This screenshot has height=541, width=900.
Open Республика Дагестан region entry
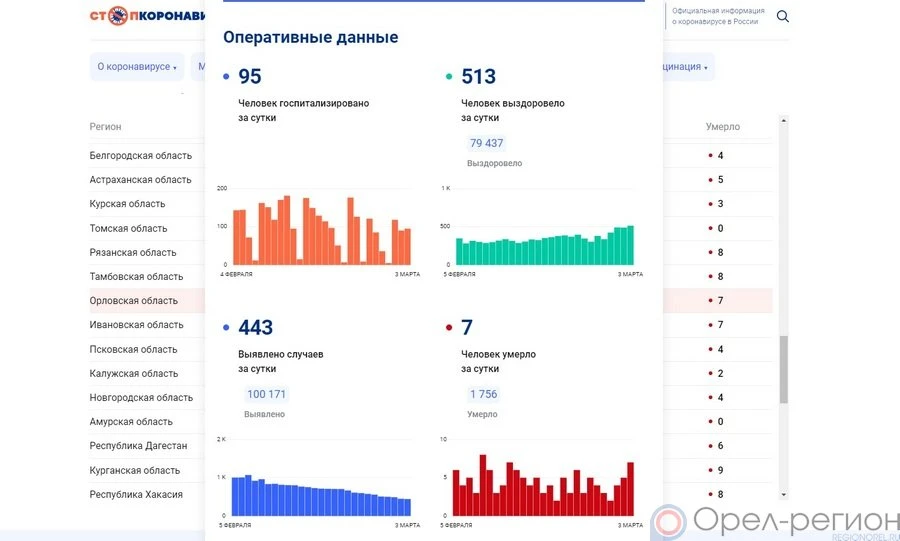[x=138, y=446]
